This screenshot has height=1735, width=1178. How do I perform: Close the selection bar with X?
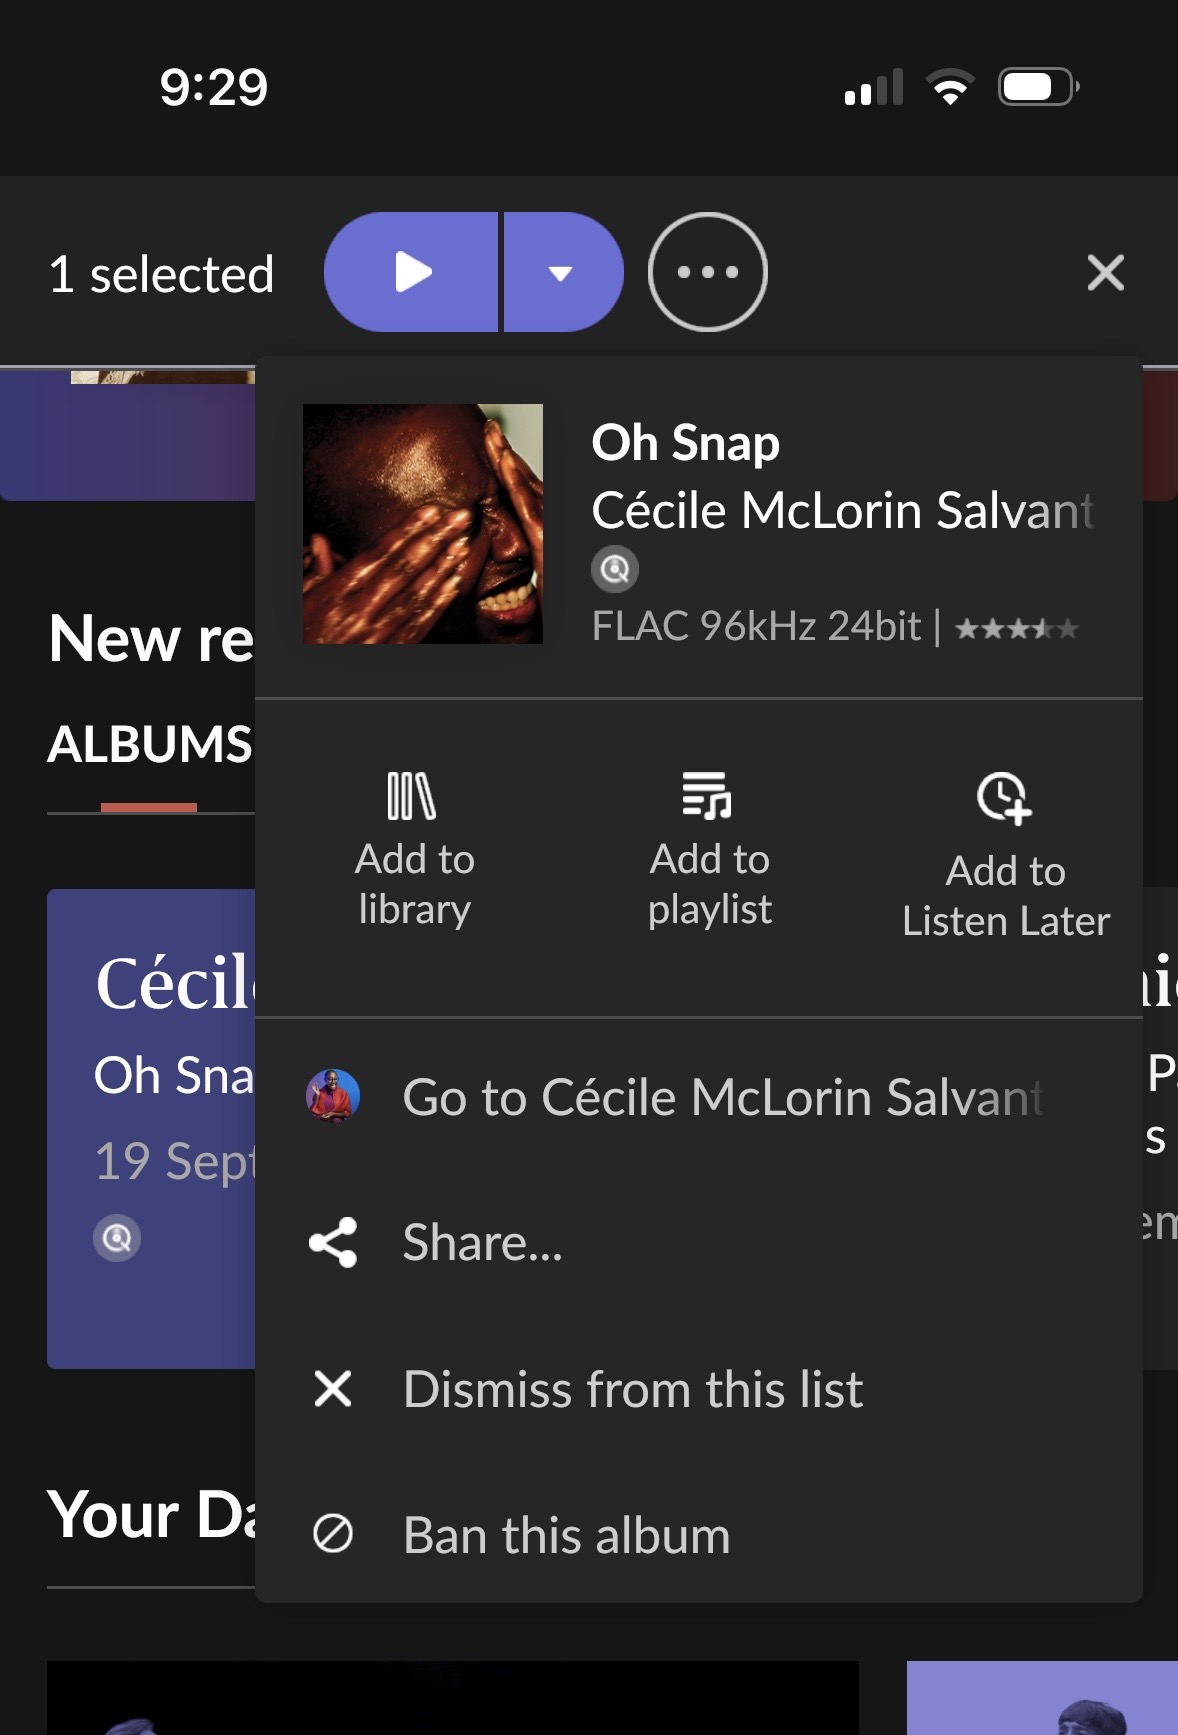coord(1105,272)
